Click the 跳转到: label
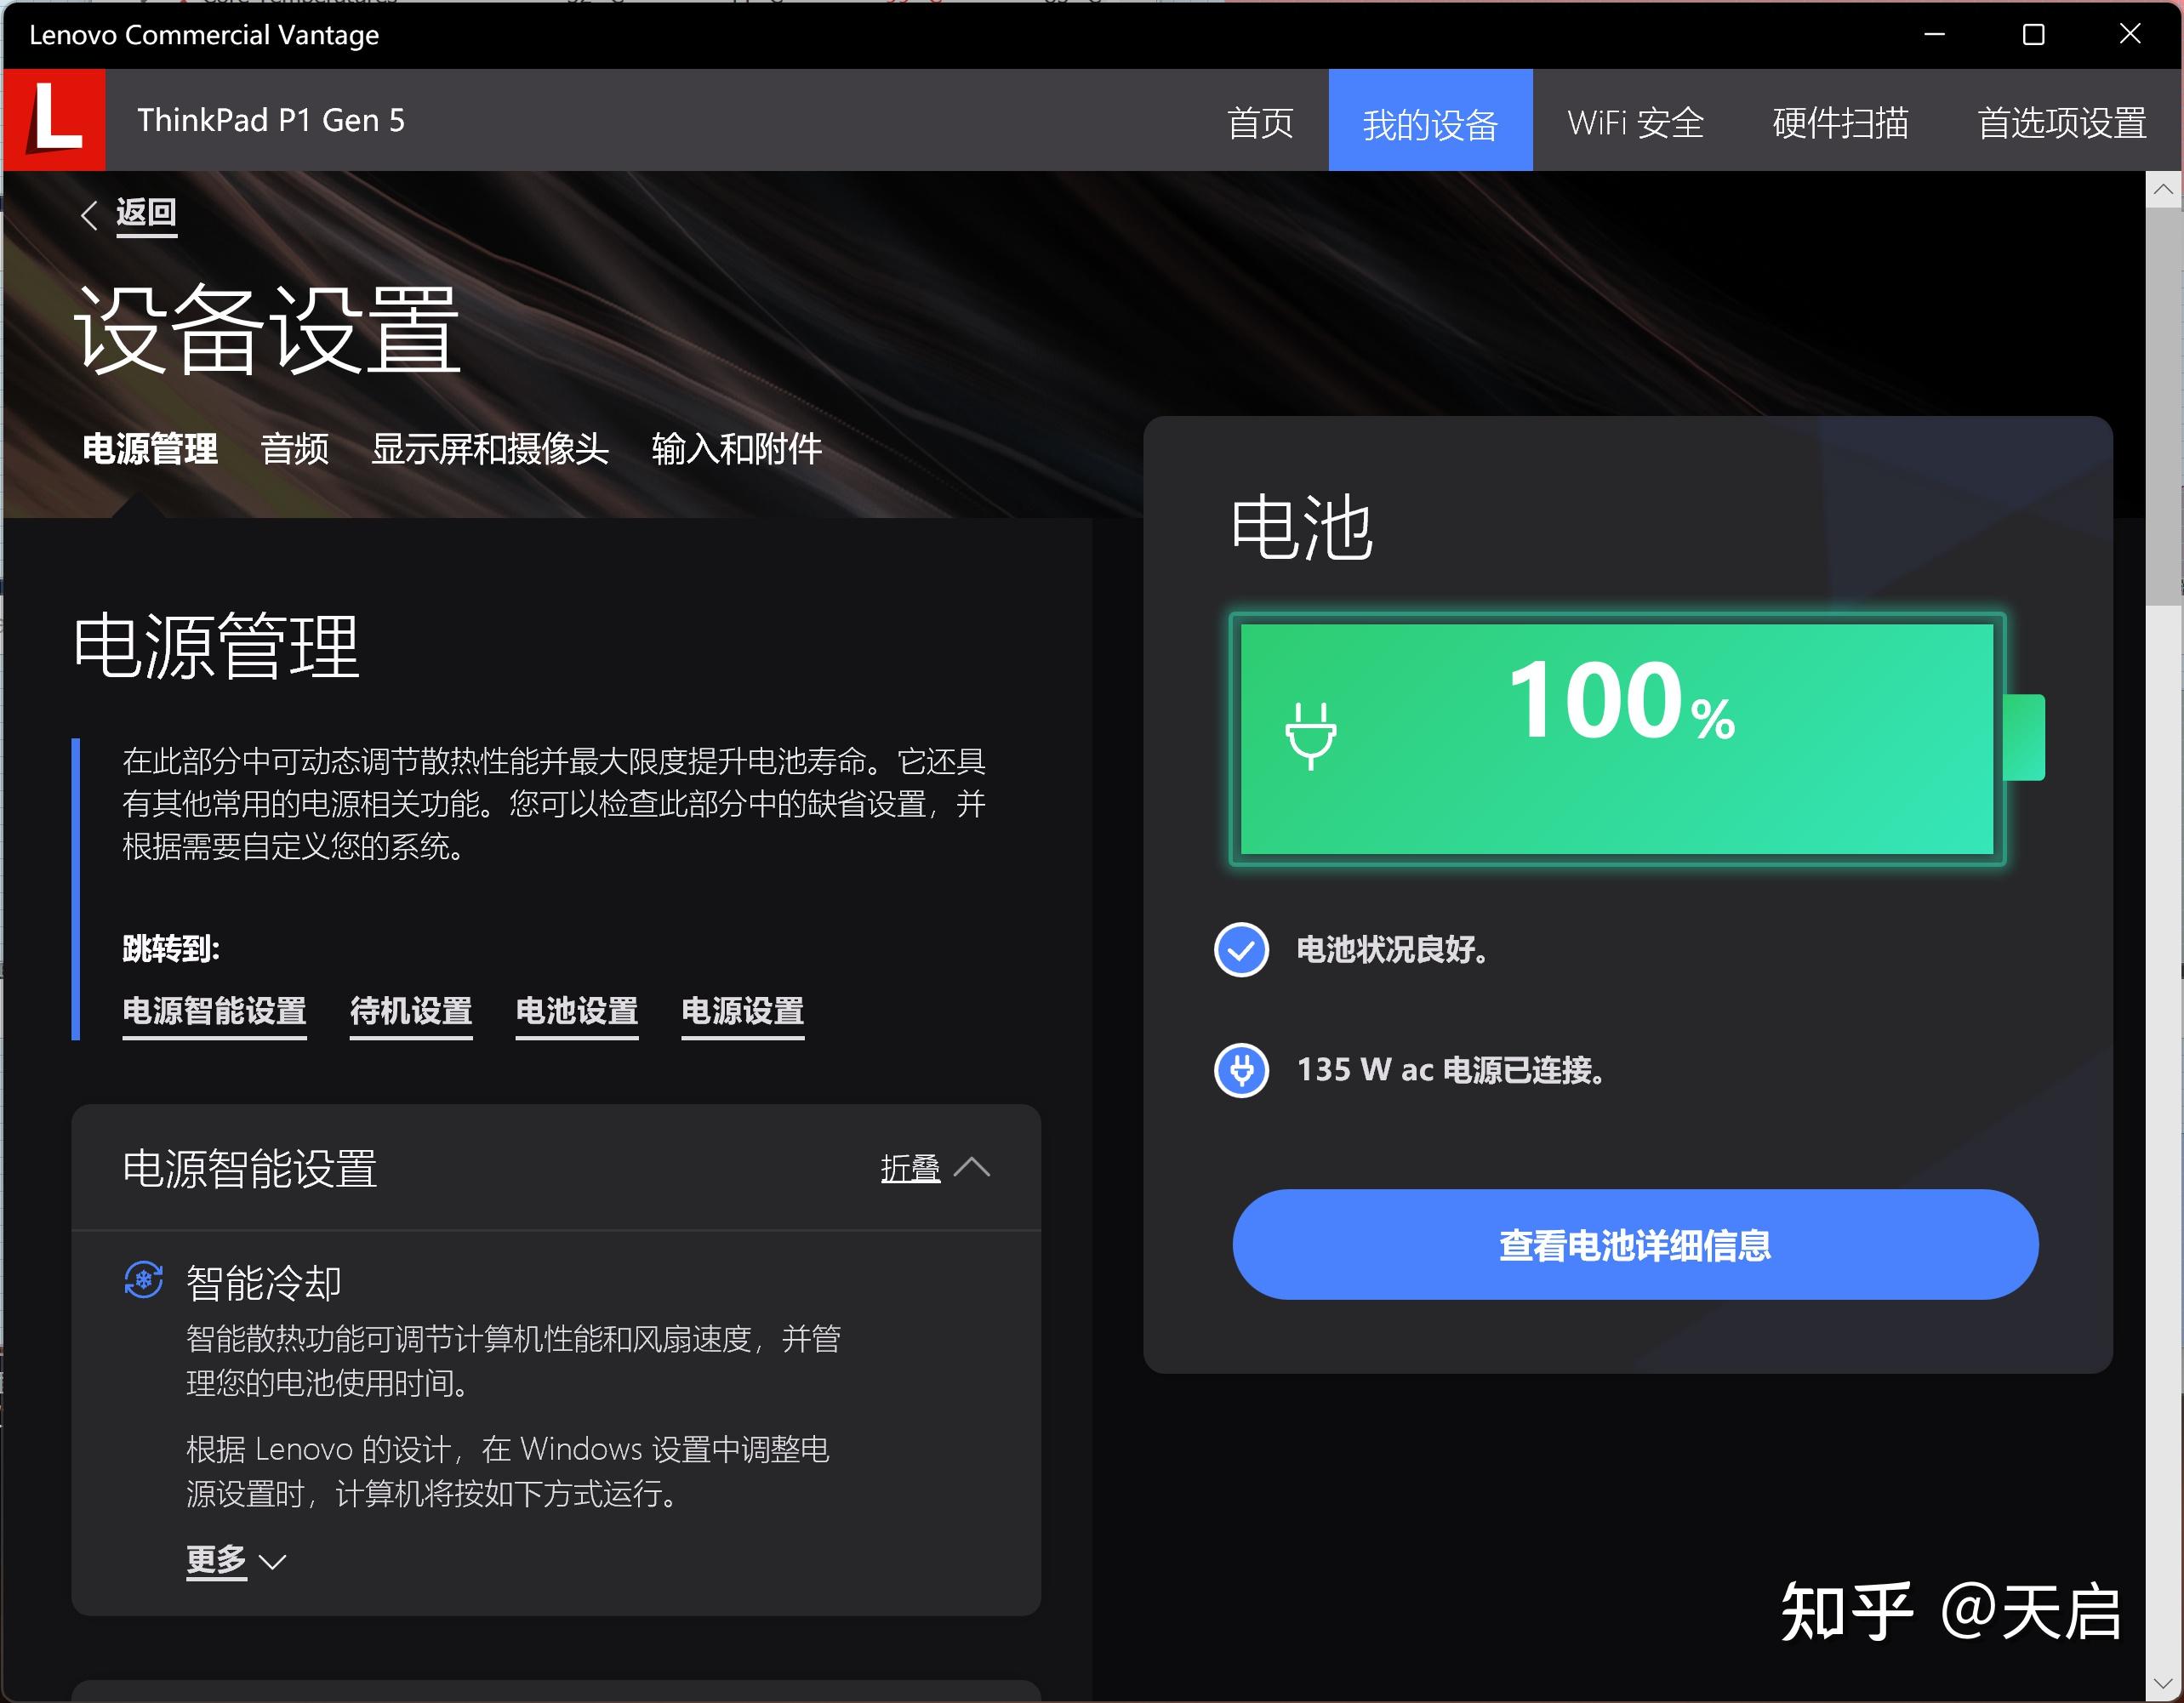 [x=171, y=948]
